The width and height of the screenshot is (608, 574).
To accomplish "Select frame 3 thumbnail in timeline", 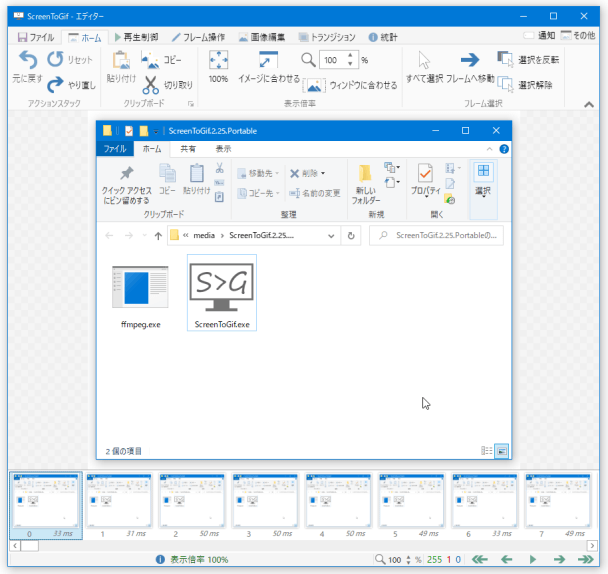I will (x=266, y=500).
